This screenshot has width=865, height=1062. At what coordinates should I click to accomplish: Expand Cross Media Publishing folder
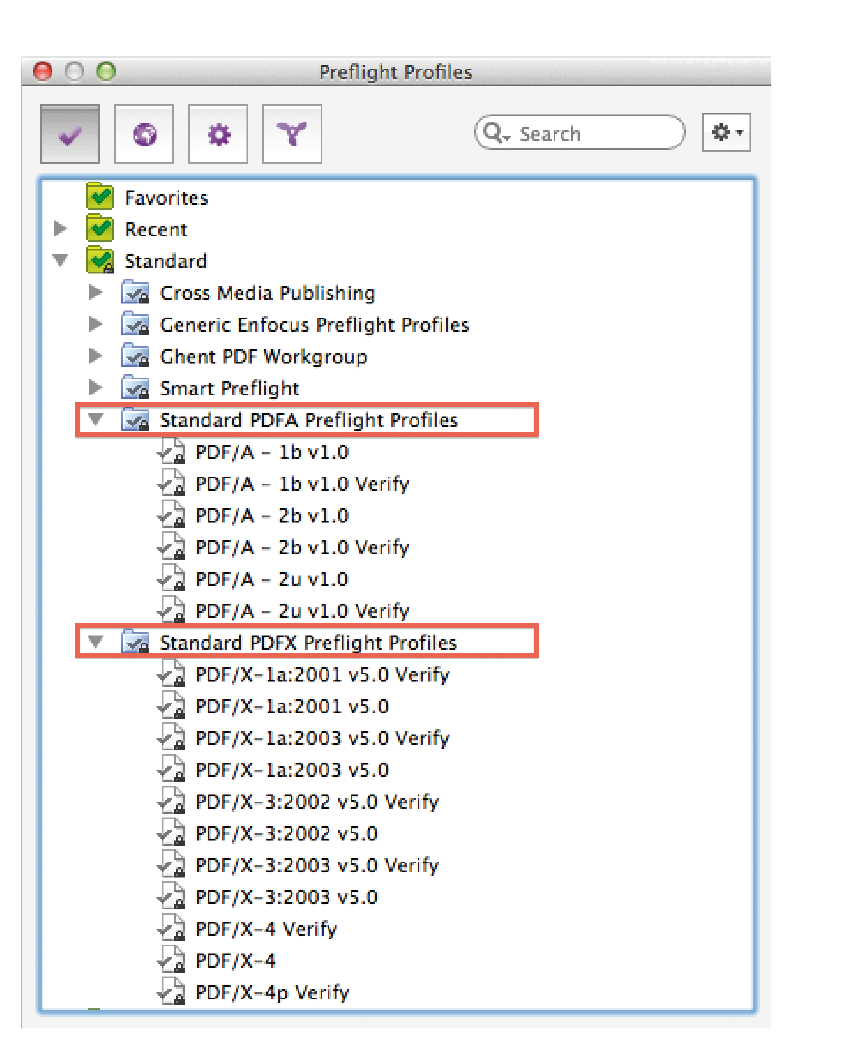(96, 292)
